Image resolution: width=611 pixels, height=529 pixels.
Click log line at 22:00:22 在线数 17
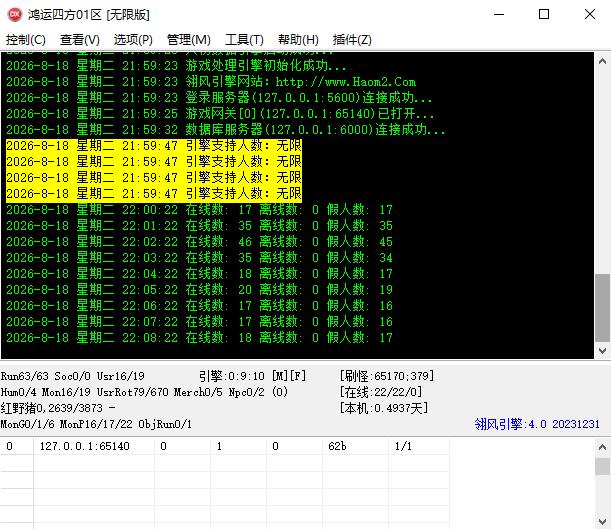[x=200, y=210]
